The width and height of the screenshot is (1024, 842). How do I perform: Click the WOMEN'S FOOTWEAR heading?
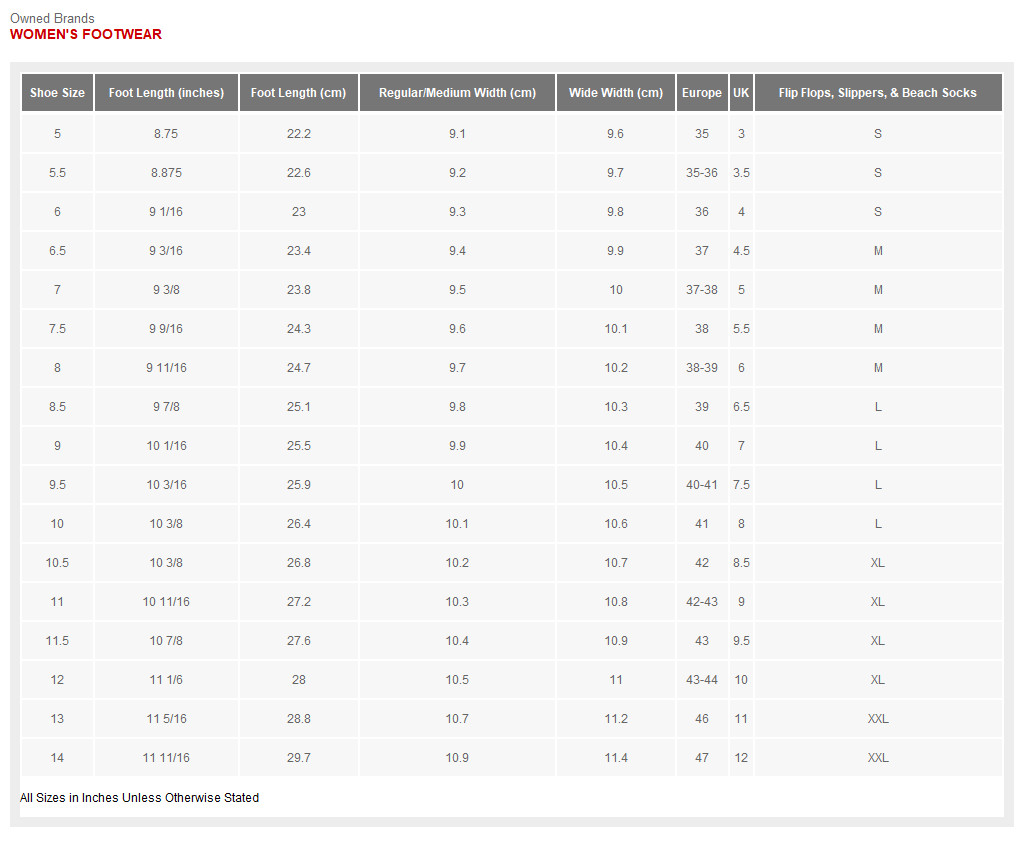(x=86, y=35)
